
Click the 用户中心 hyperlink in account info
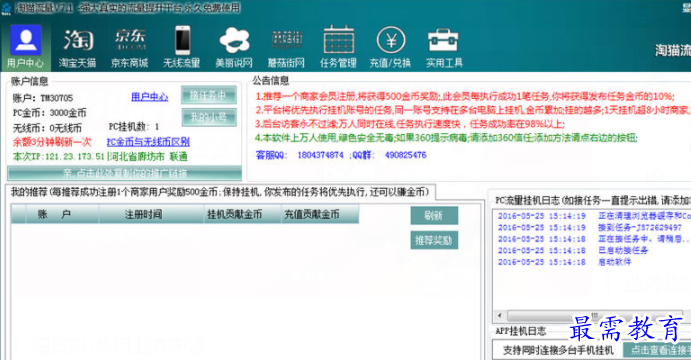[149, 96]
